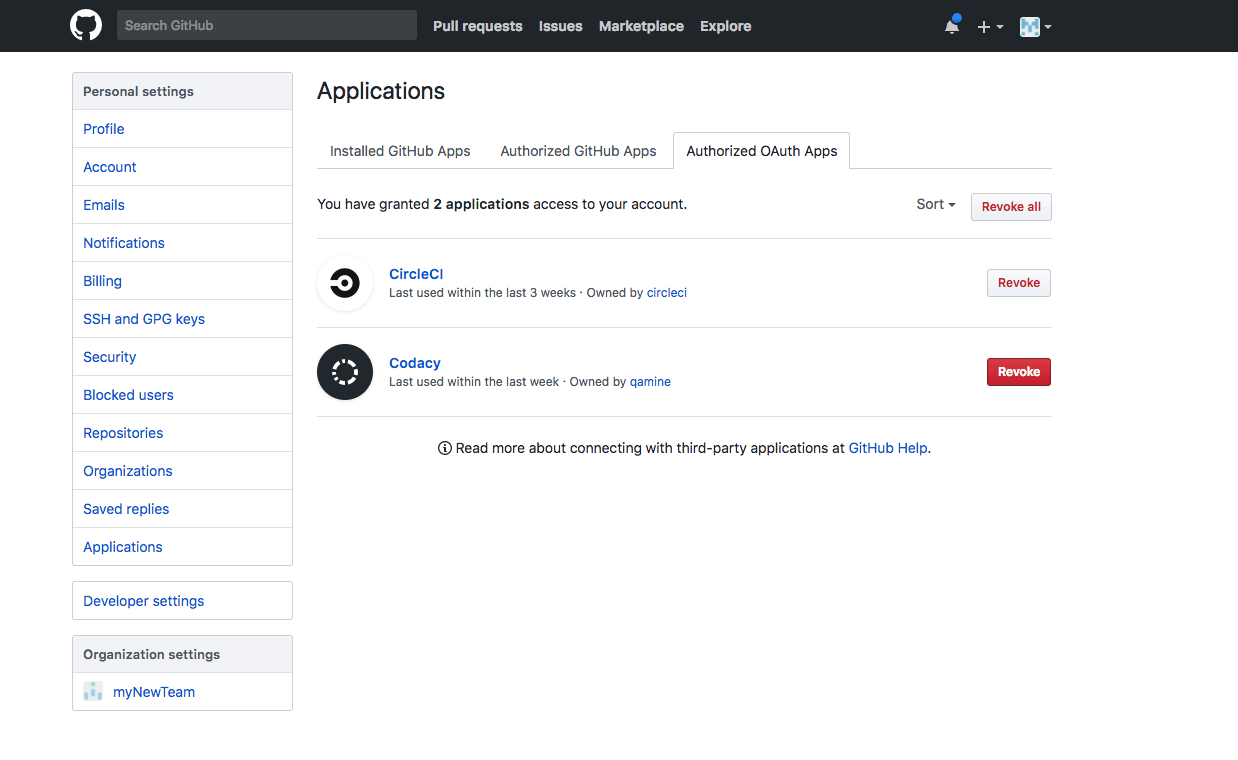Viewport: 1238px width, 760px height.
Task: Open Pull requests in top navigation
Action: [477, 26]
